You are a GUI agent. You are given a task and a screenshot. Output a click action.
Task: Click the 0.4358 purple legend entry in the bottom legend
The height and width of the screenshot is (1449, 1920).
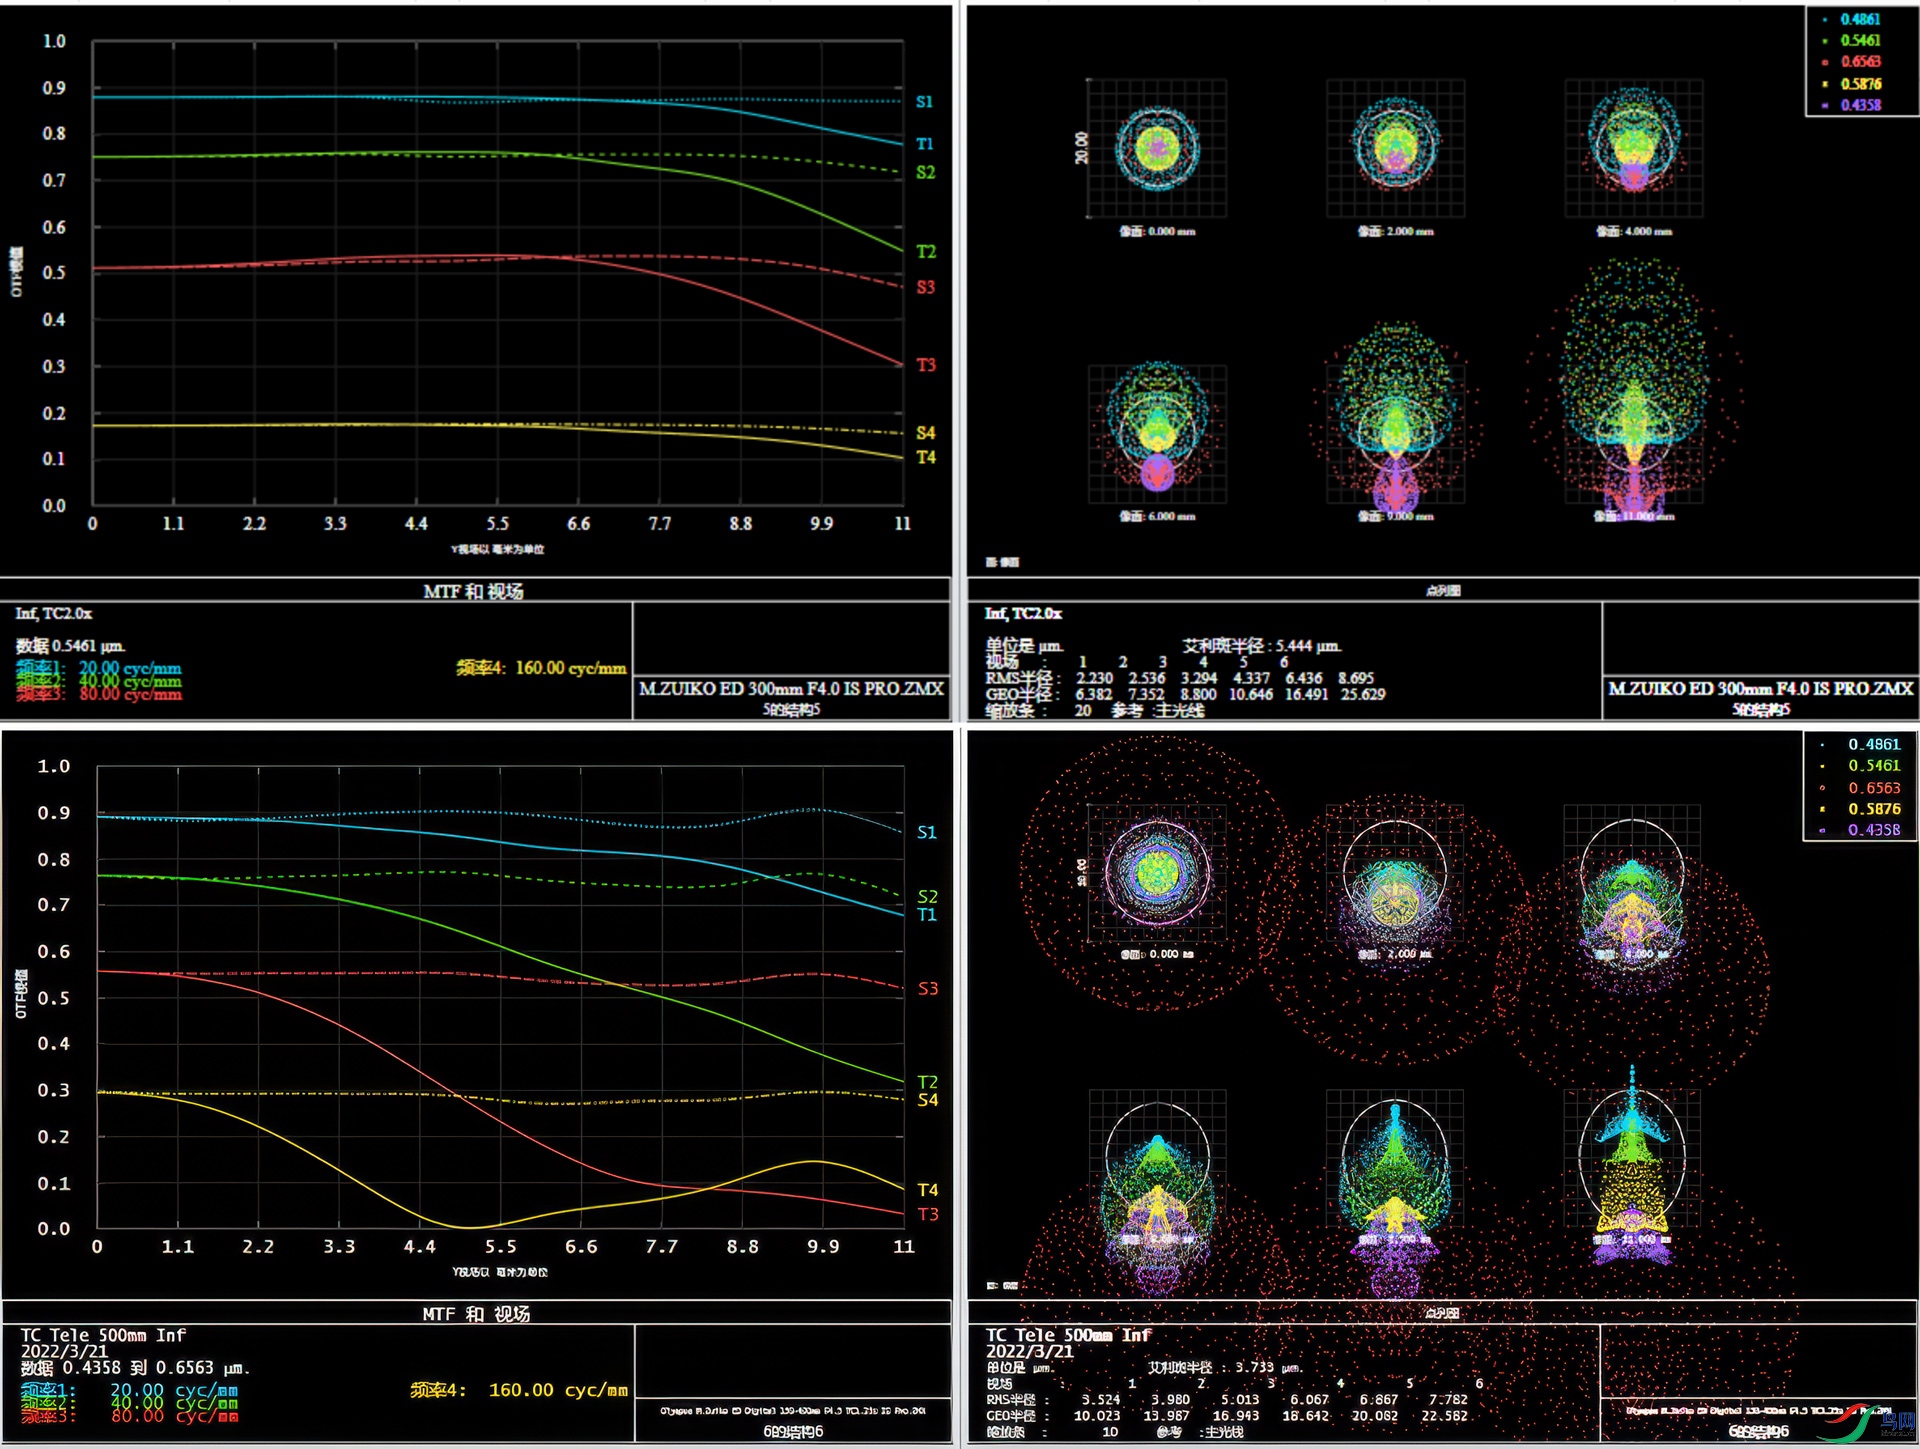point(1872,830)
